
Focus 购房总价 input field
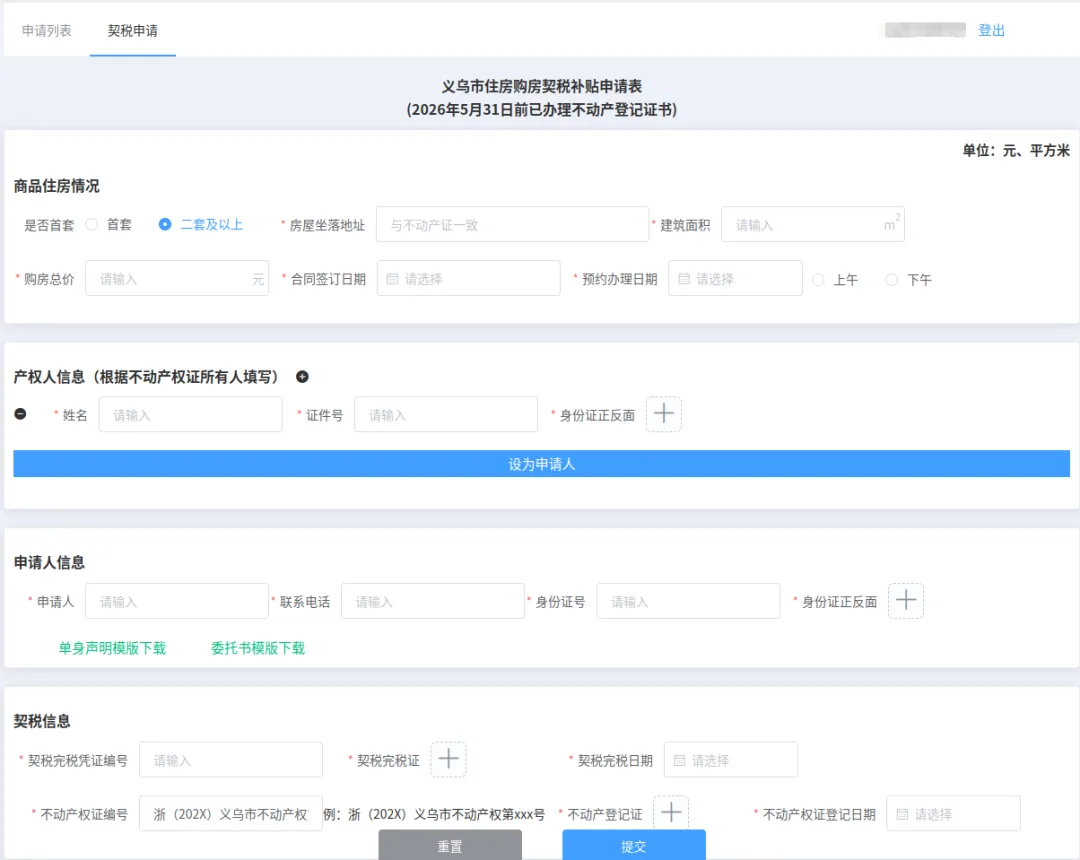point(177,278)
